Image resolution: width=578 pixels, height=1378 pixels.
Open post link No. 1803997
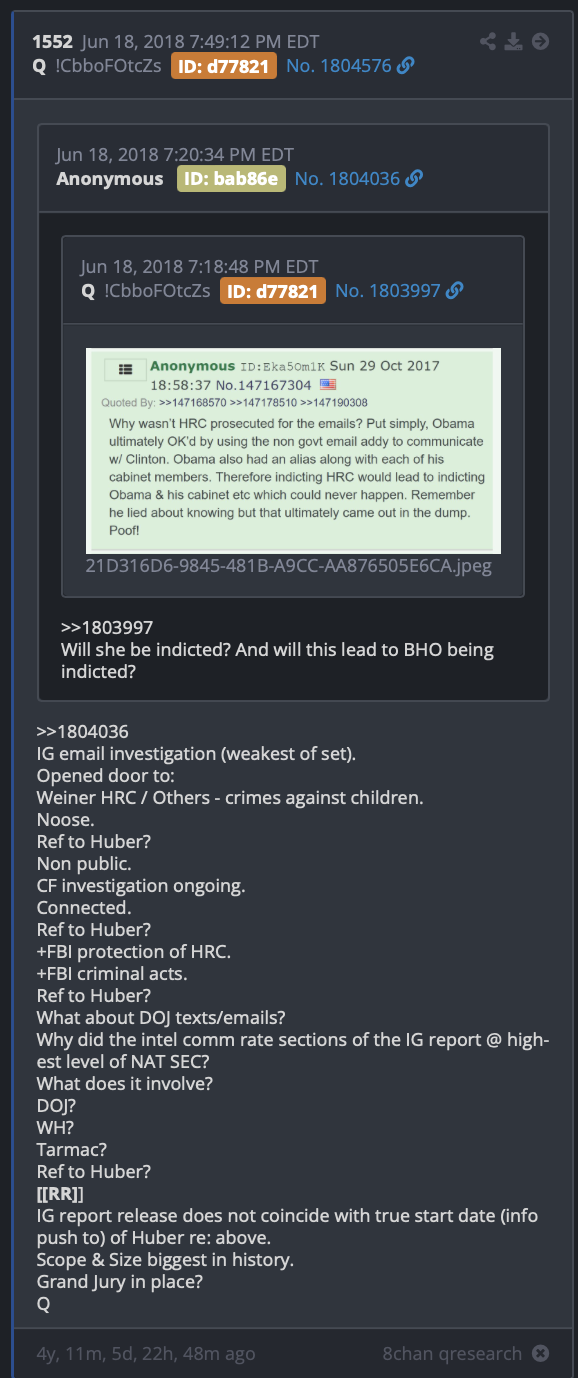click(x=388, y=291)
